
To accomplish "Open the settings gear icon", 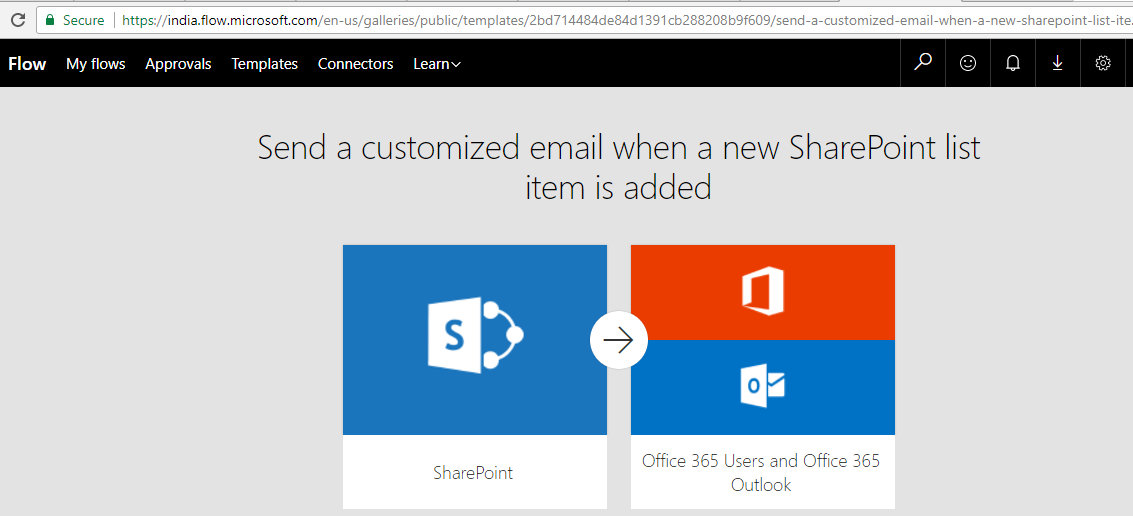I will [x=1103, y=63].
